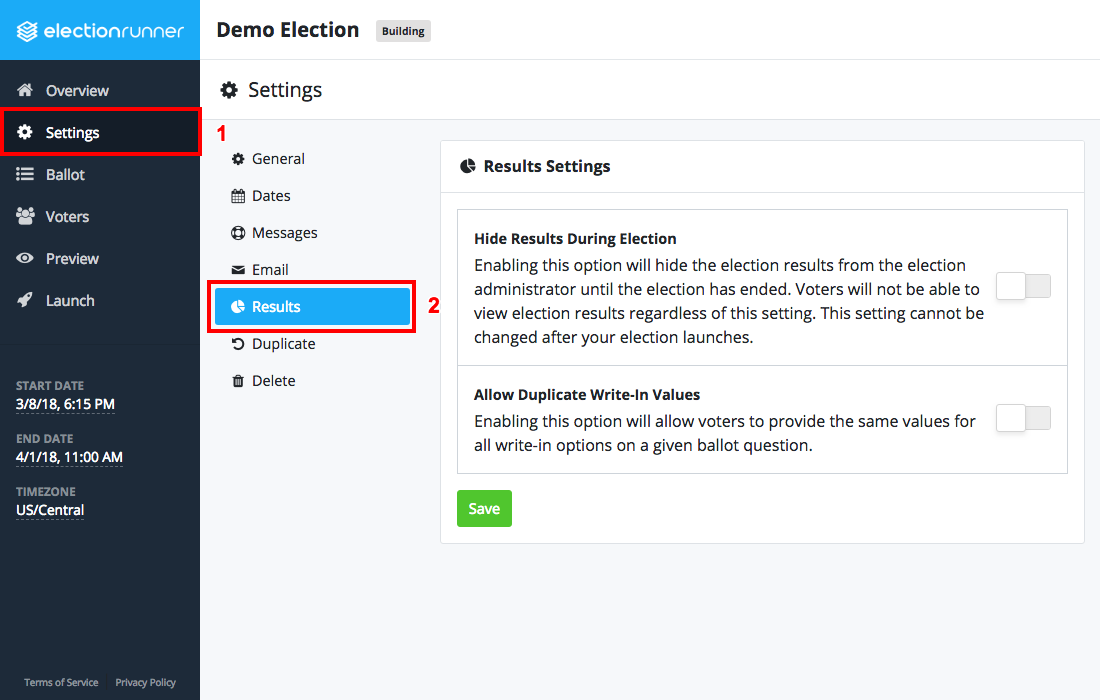
Task: Open the Email envelope icon
Action: pos(237,269)
